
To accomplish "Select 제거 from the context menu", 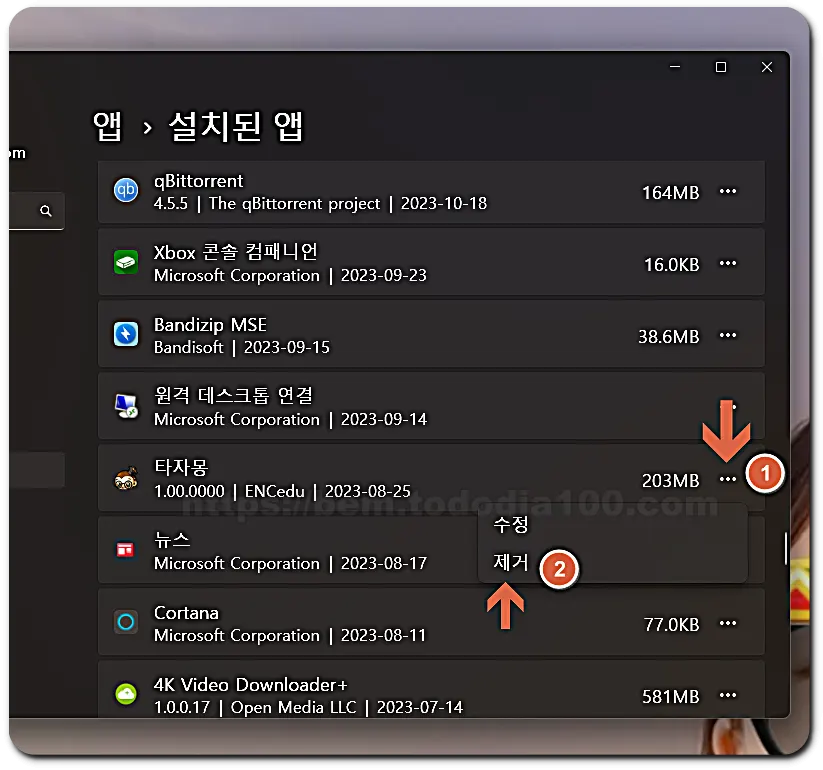I will point(510,562).
